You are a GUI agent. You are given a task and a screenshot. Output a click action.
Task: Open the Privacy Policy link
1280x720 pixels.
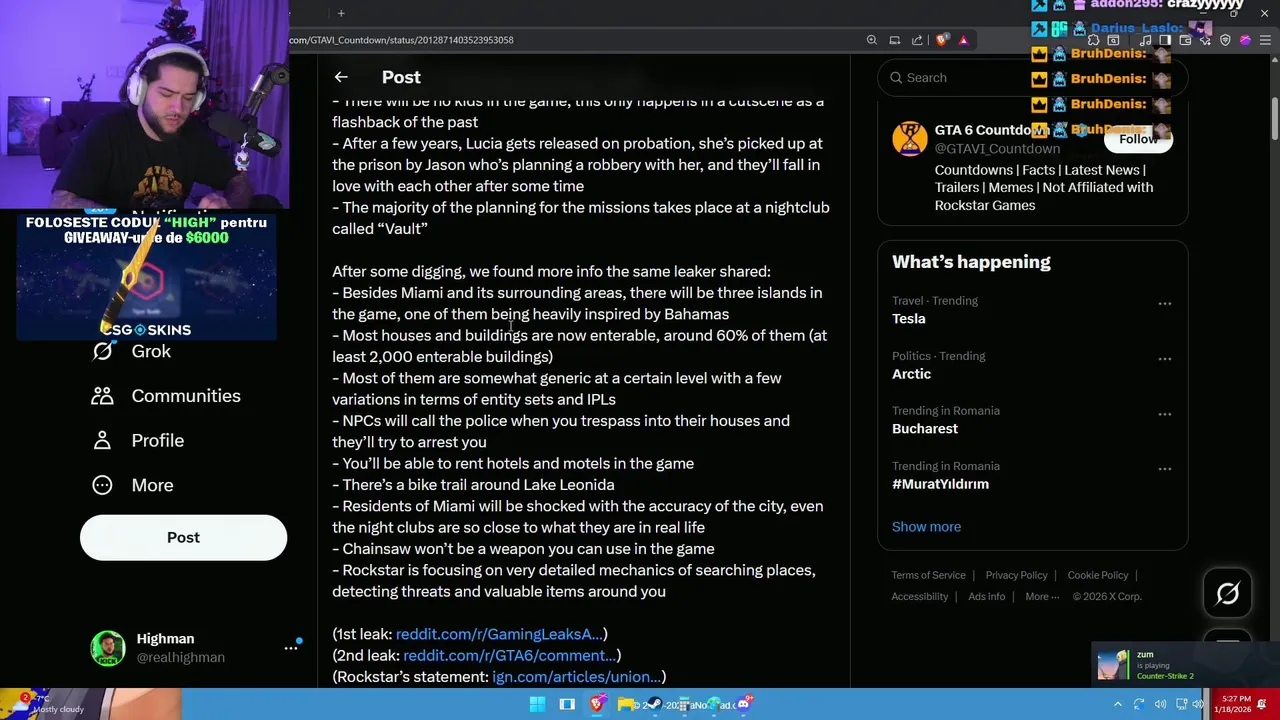1016,575
